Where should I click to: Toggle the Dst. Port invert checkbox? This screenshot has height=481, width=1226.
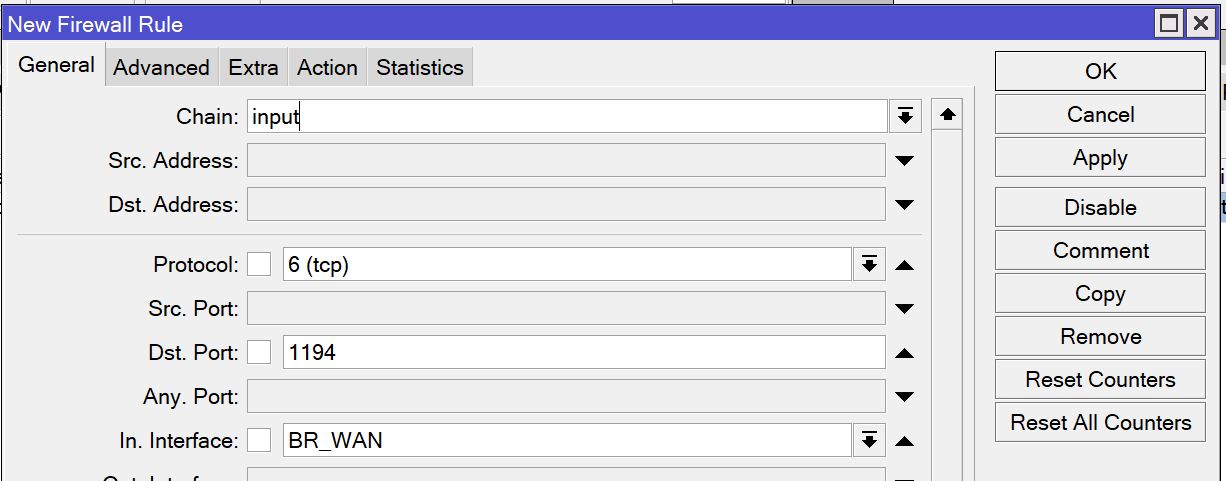pos(259,352)
